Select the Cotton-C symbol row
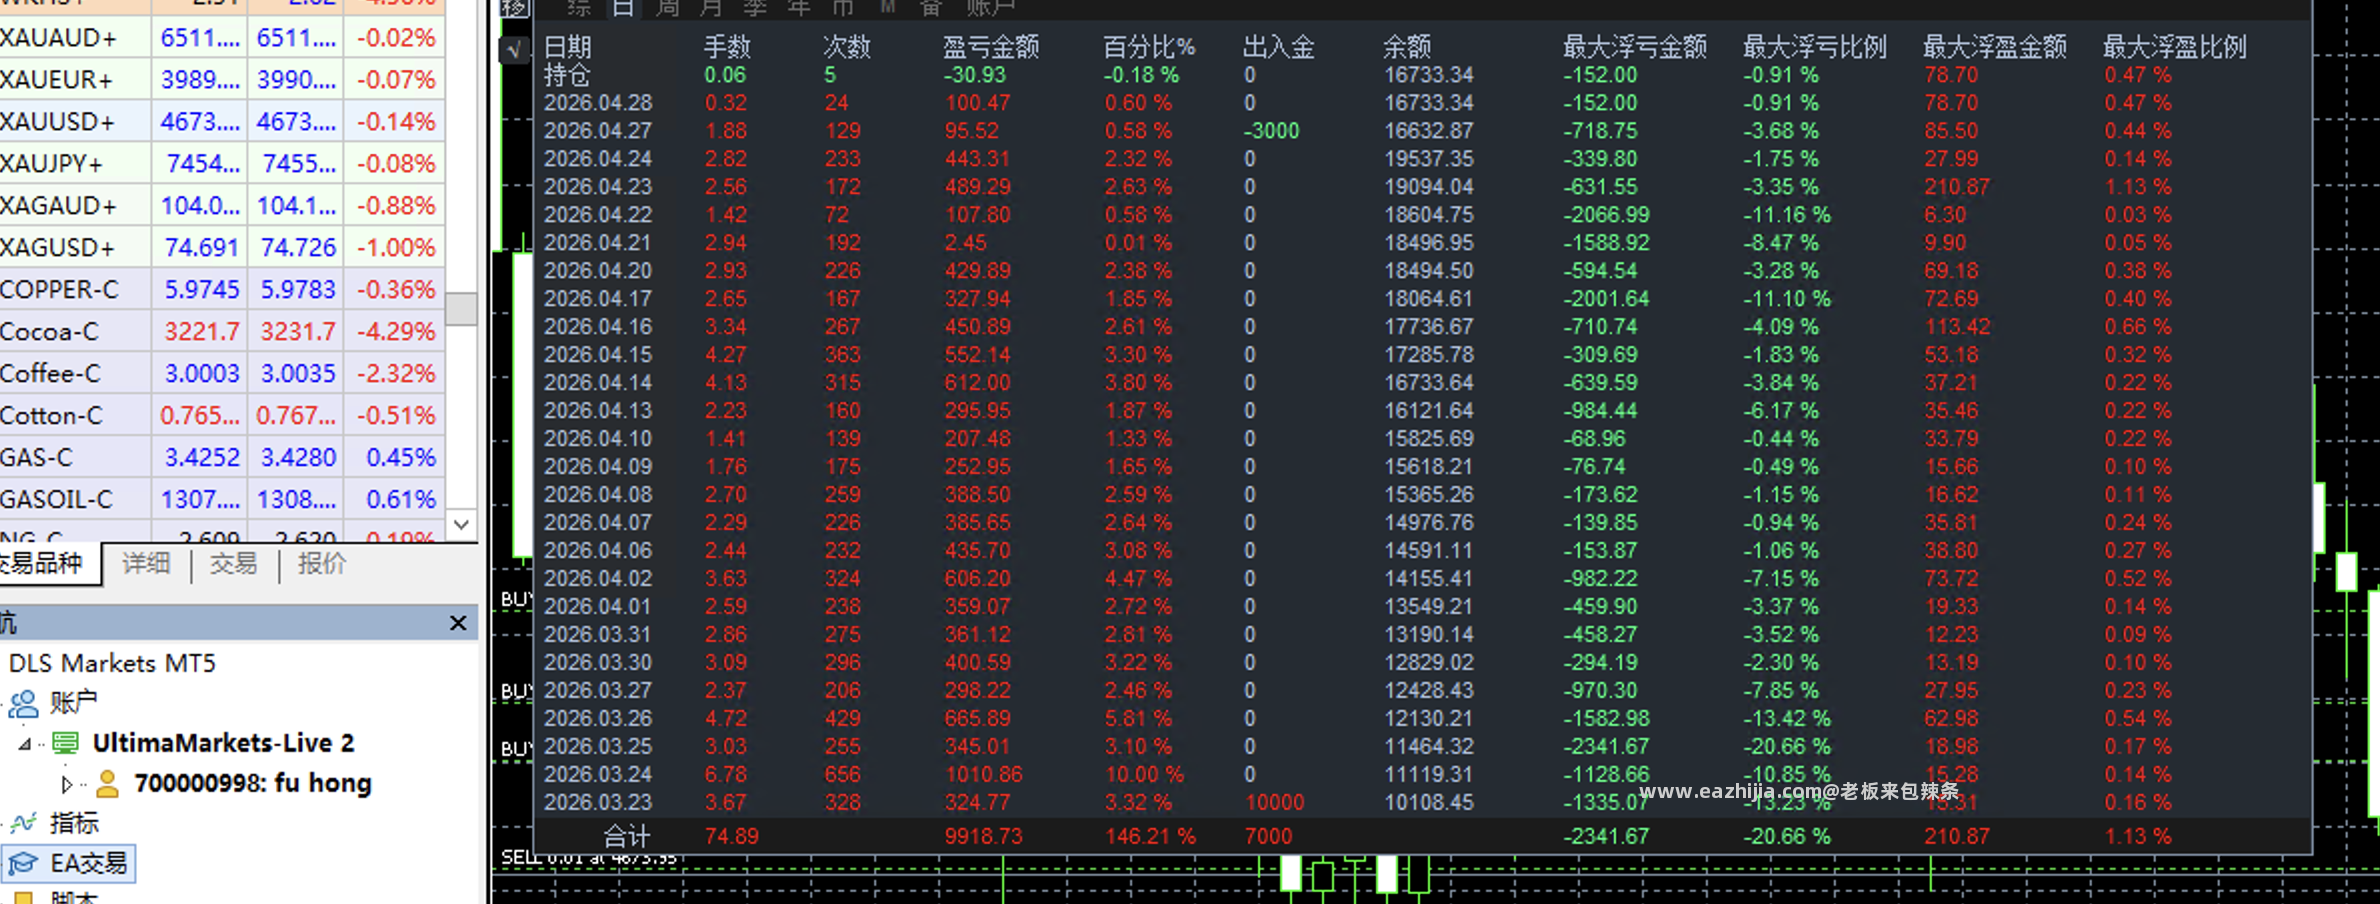This screenshot has height=904, width=2380. 222,415
